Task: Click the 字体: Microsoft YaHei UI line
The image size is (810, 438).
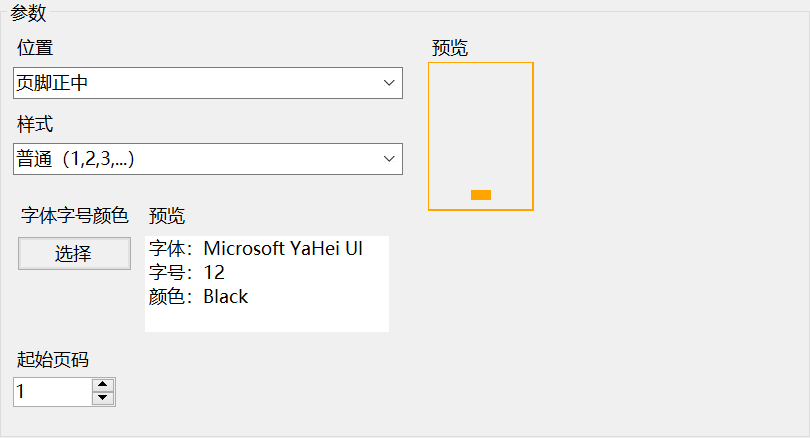Action: pos(256,248)
